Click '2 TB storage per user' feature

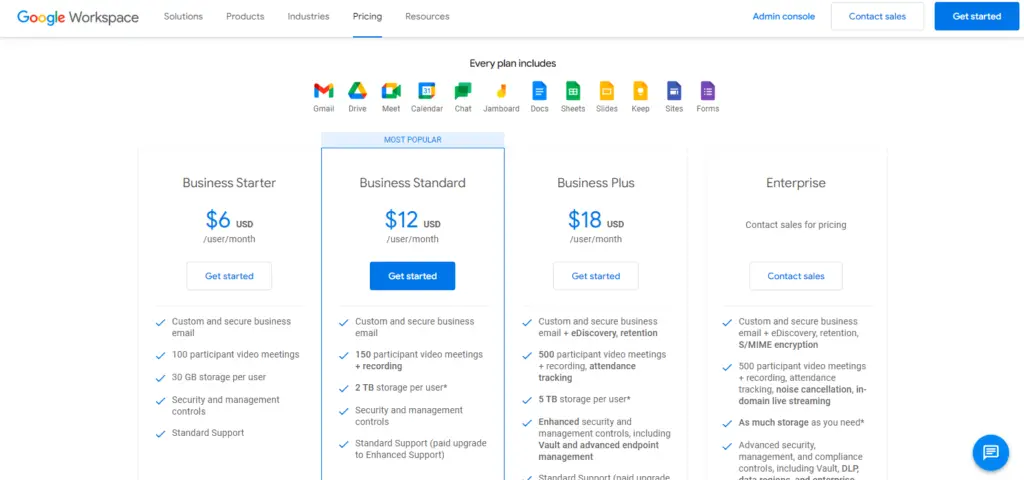tap(401, 388)
